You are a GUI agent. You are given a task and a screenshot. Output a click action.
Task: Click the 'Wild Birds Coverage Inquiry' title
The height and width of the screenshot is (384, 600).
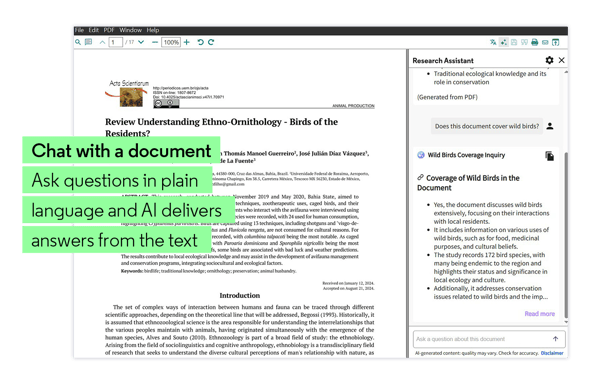(466, 155)
